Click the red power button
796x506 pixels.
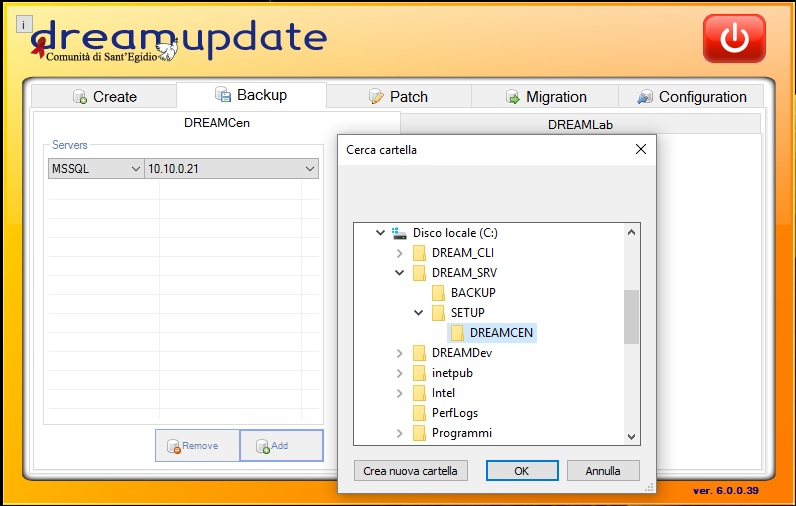pyautogui.click(x=734, y=39)
